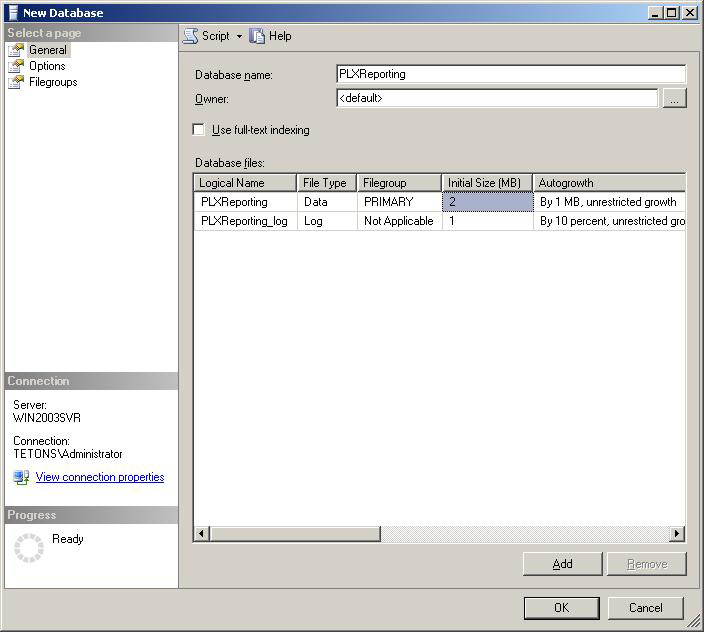Click the horizontal scrollbar left arrow
The image size is (704, 632).
[x=201, y=534]
